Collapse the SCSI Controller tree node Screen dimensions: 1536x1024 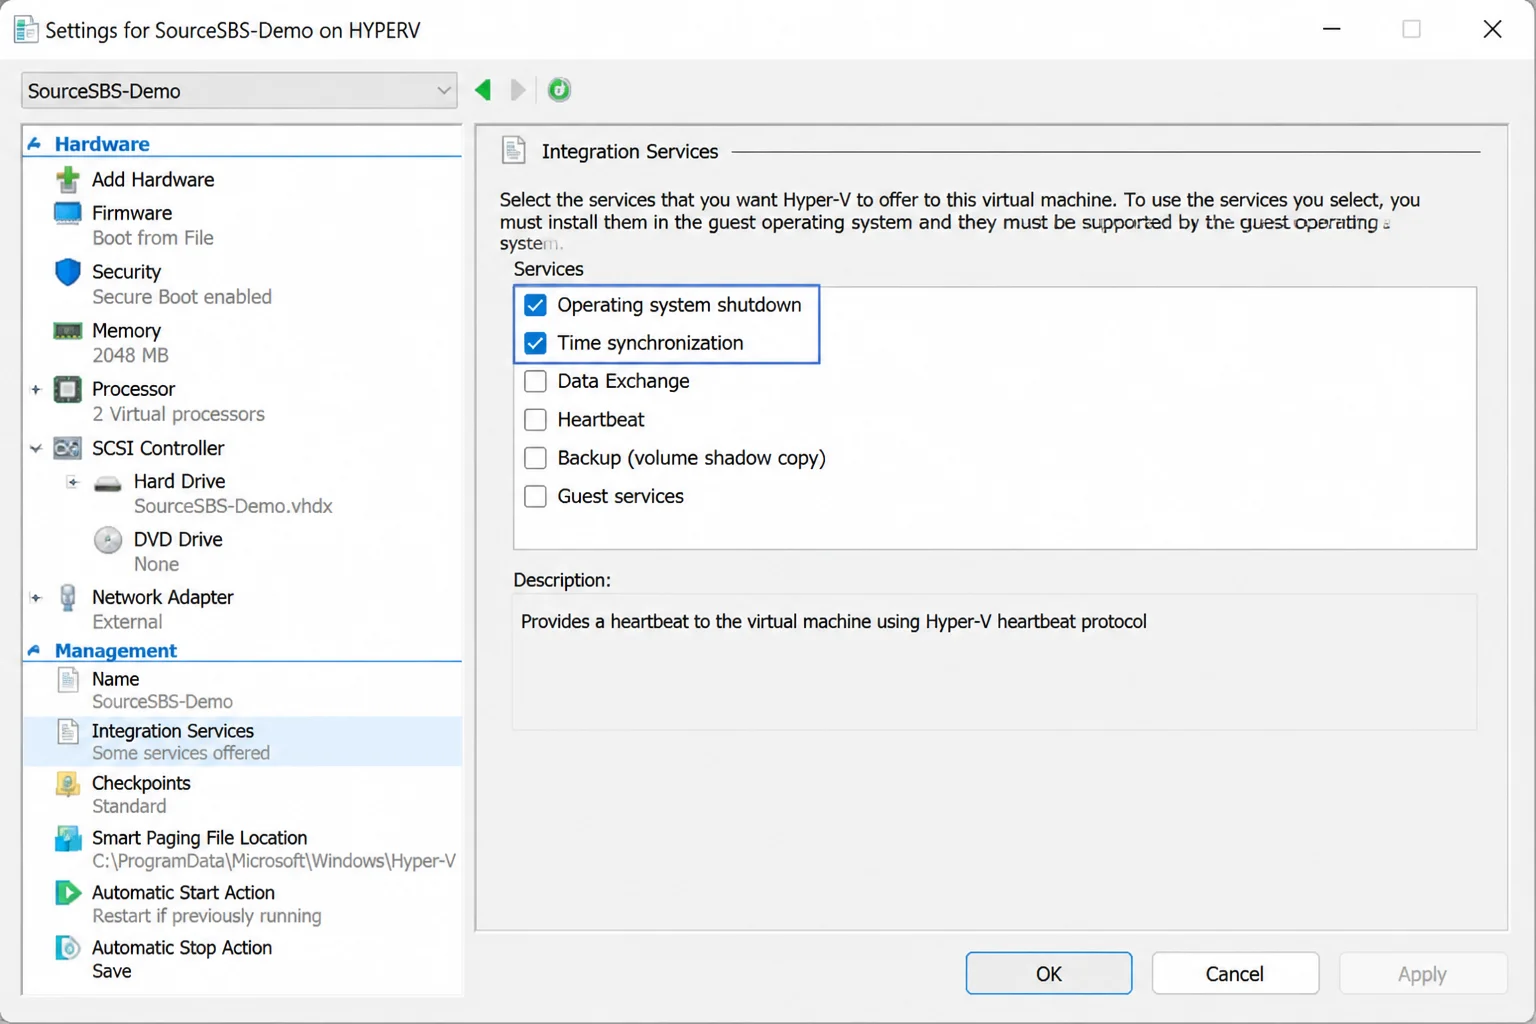click(36, 448)
